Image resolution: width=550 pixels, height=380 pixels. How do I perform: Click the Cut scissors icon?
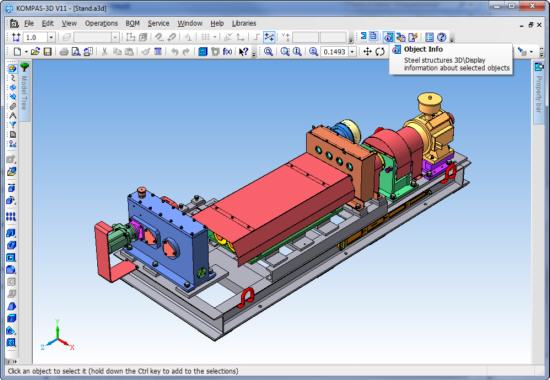point(104,52)
